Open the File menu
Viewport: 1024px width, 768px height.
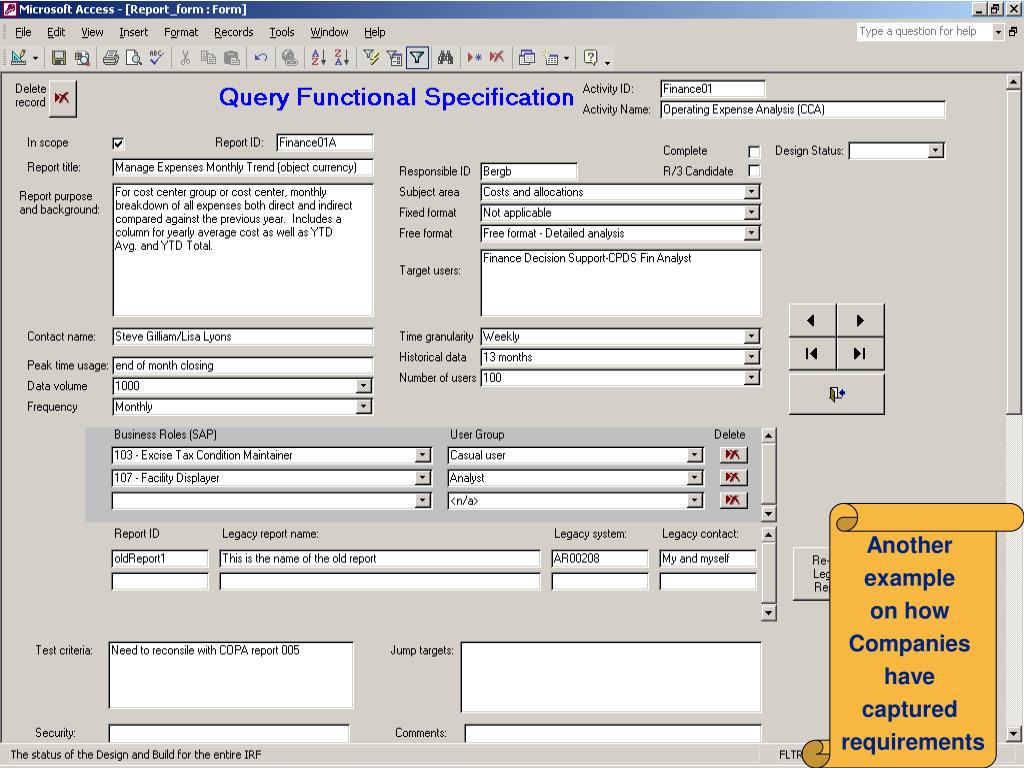[x=23, y=32]
